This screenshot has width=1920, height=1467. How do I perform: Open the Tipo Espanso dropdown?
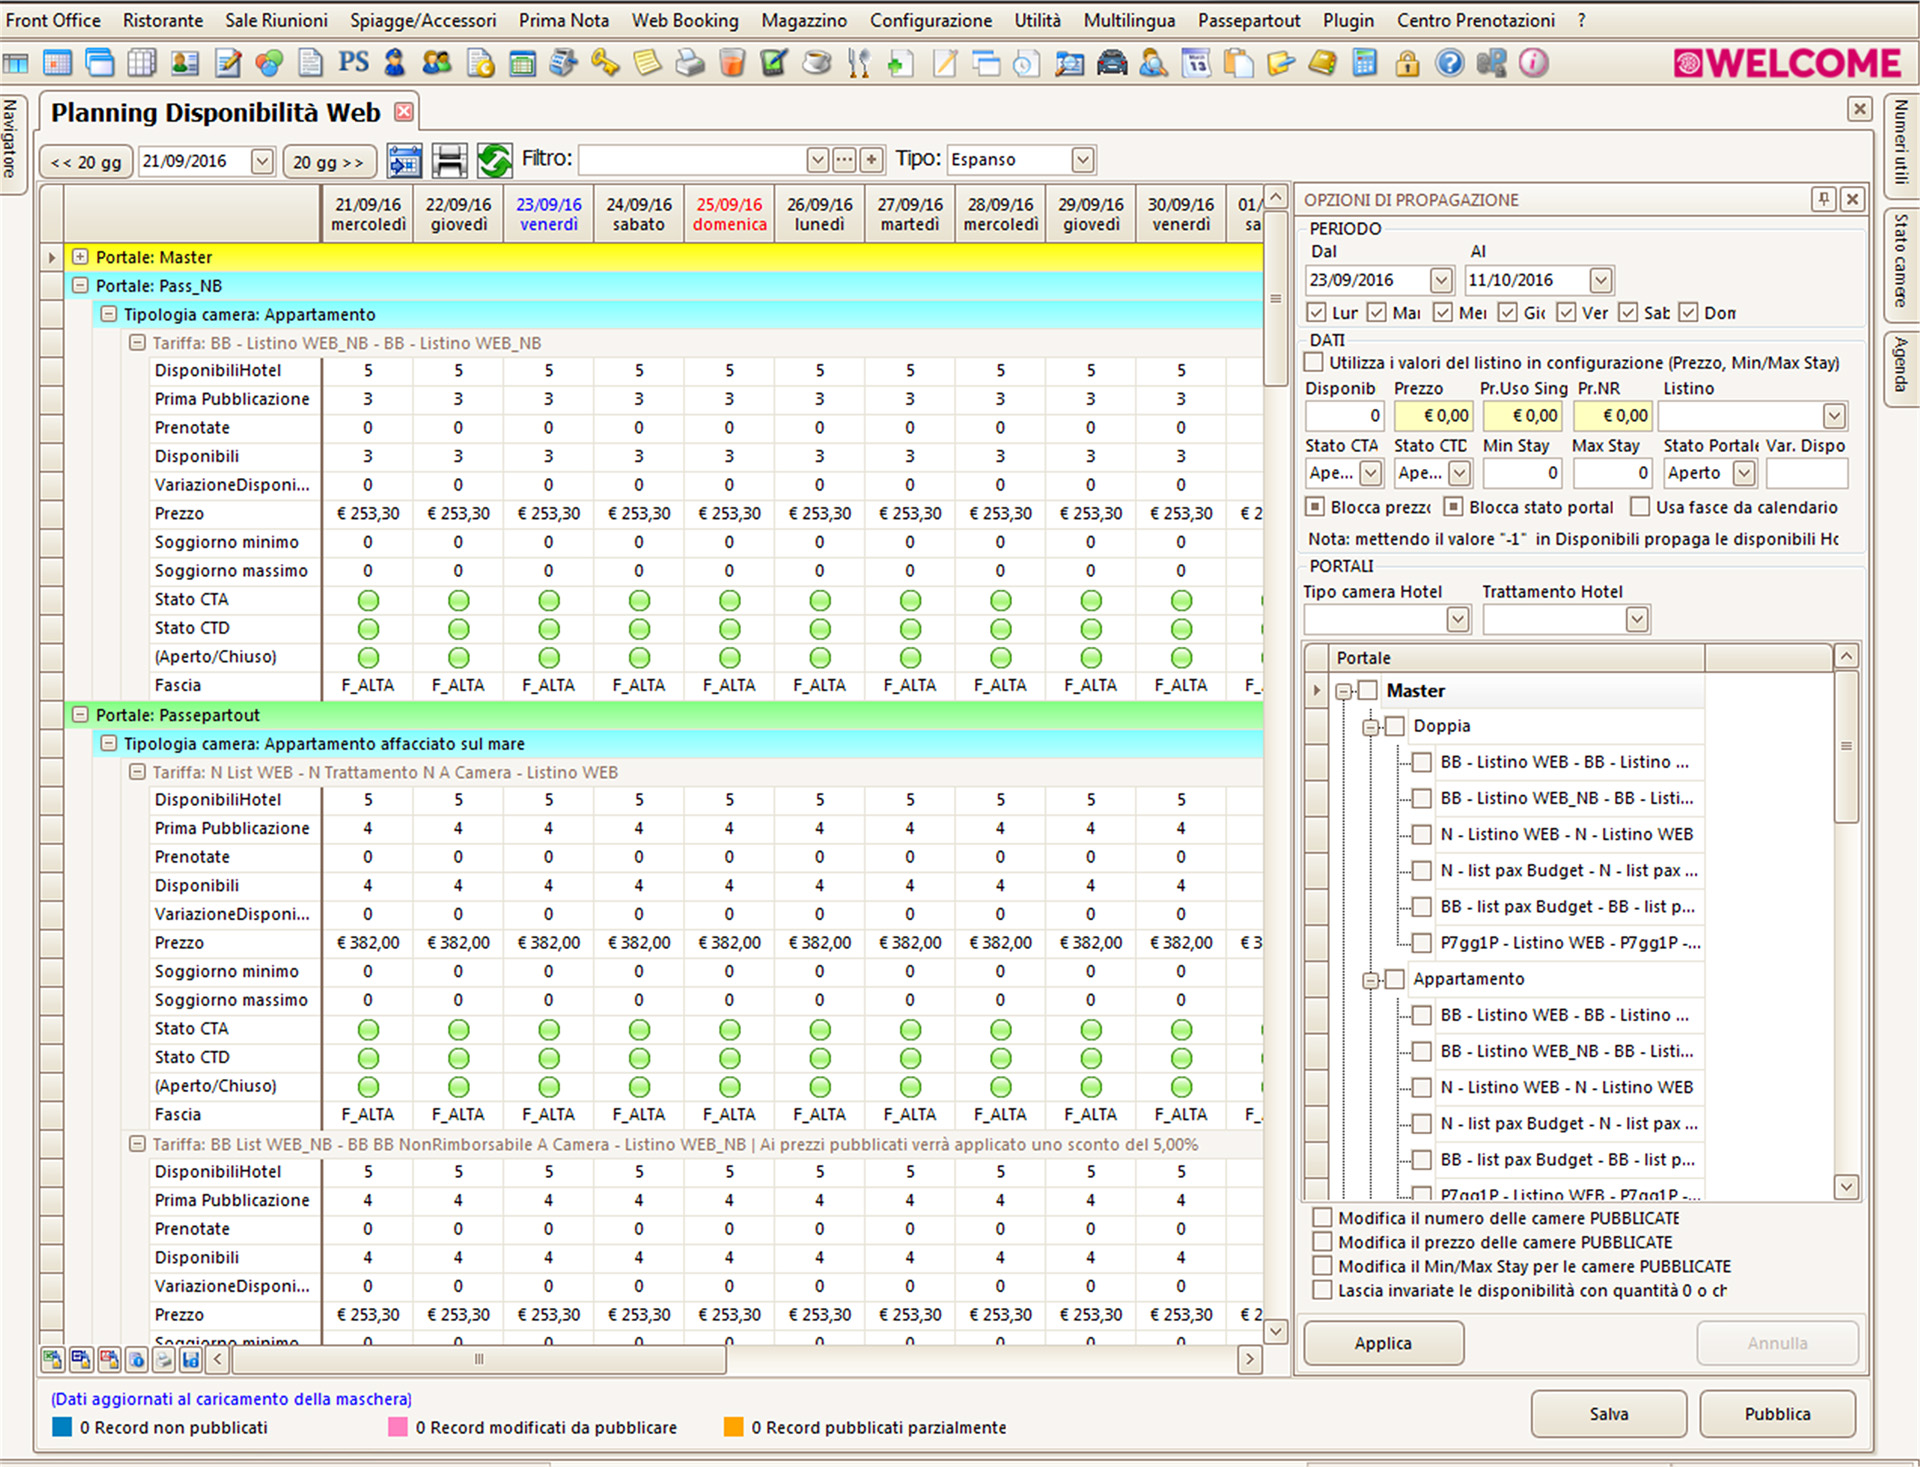tap(1082, 160)
